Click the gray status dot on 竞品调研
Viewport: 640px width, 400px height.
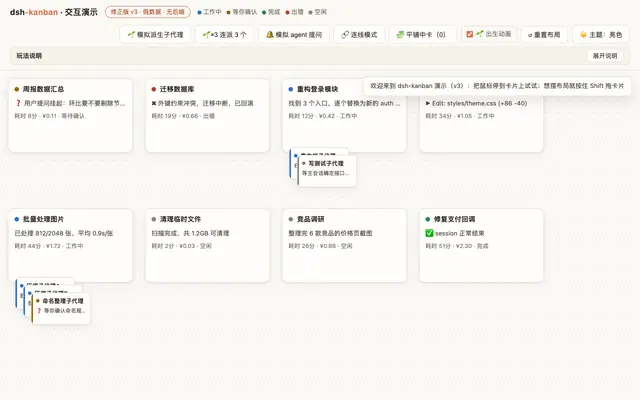click(x=291, y=219)
